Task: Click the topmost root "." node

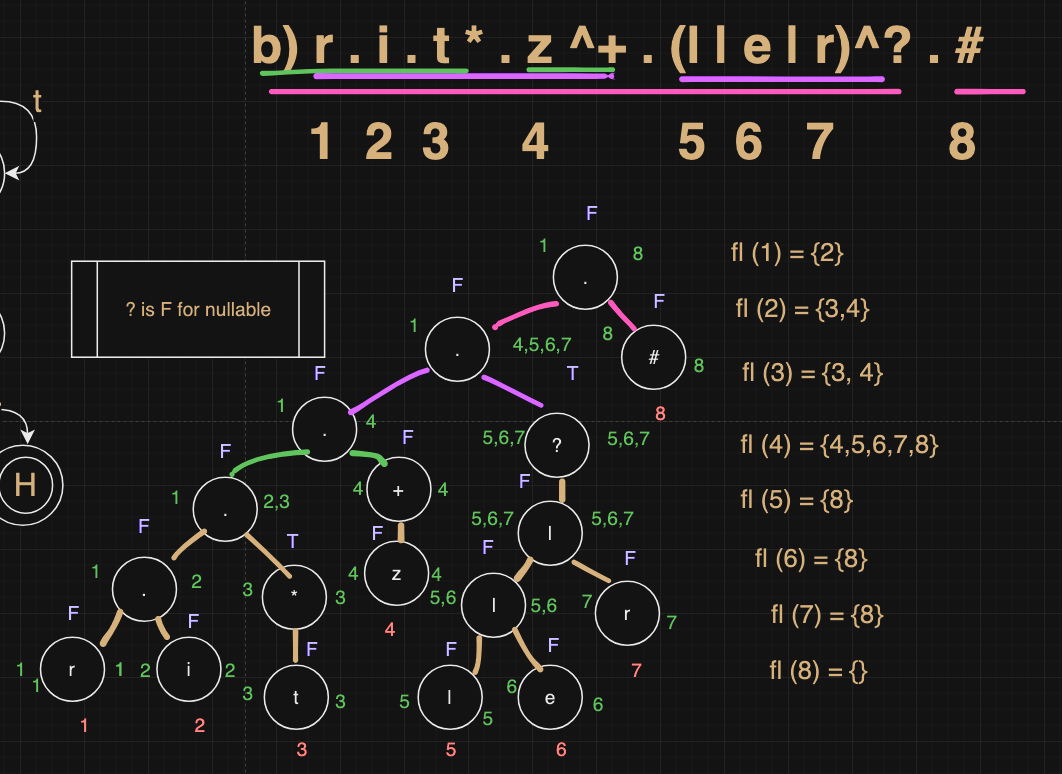Action: pyautogui.click(x=586, y=277)
